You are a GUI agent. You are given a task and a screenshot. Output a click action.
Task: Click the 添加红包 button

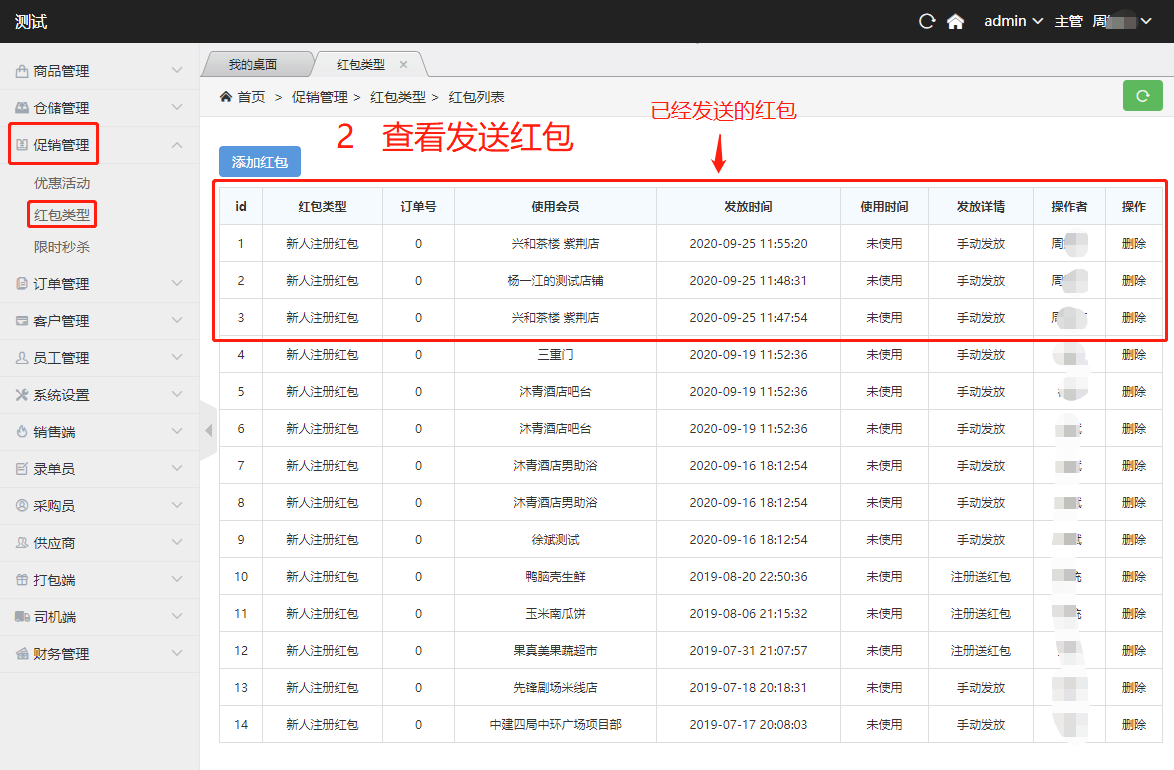[x=260, y=162]
